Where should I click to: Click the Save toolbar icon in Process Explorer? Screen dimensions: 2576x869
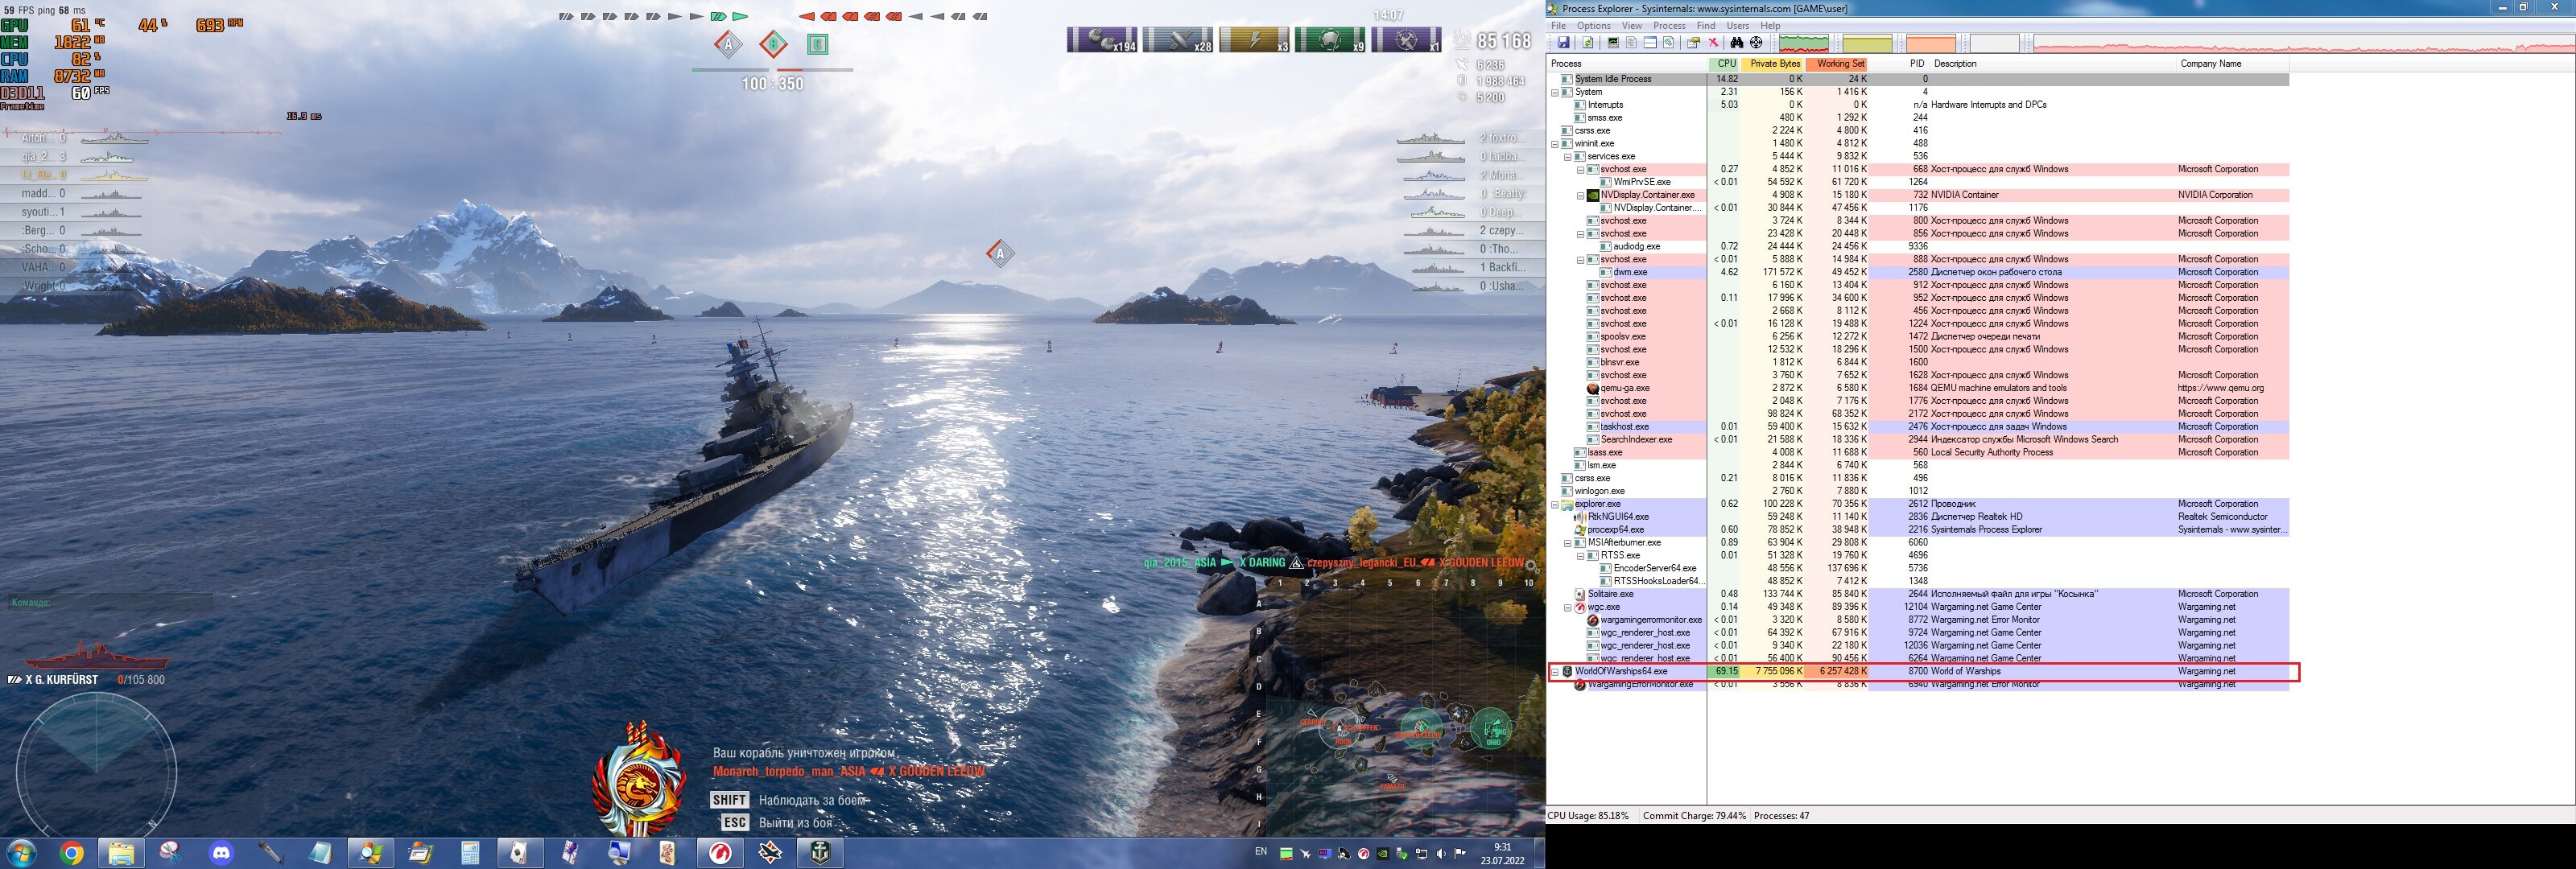pos(1564,43)
